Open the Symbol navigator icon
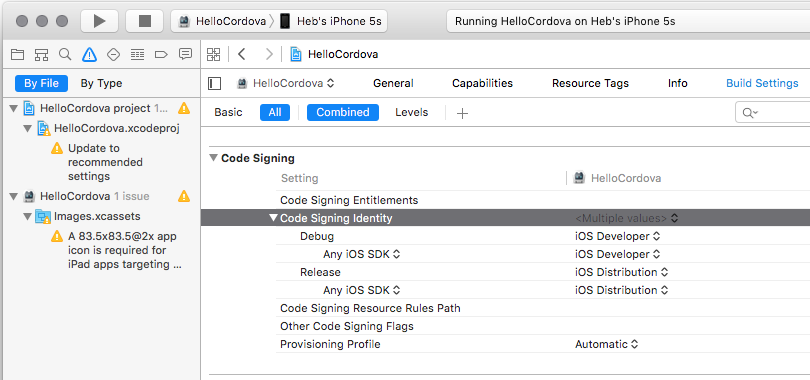Screen dimensions: 810x380 [41, 54]
